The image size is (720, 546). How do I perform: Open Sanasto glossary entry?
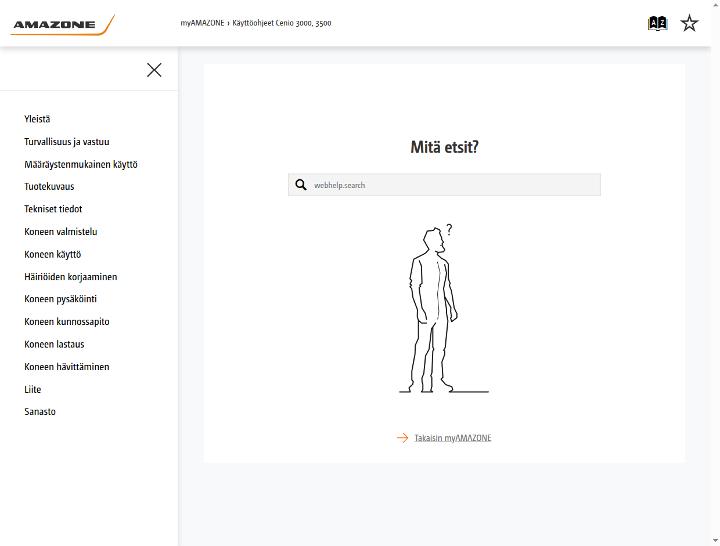(x=40, y=411)
